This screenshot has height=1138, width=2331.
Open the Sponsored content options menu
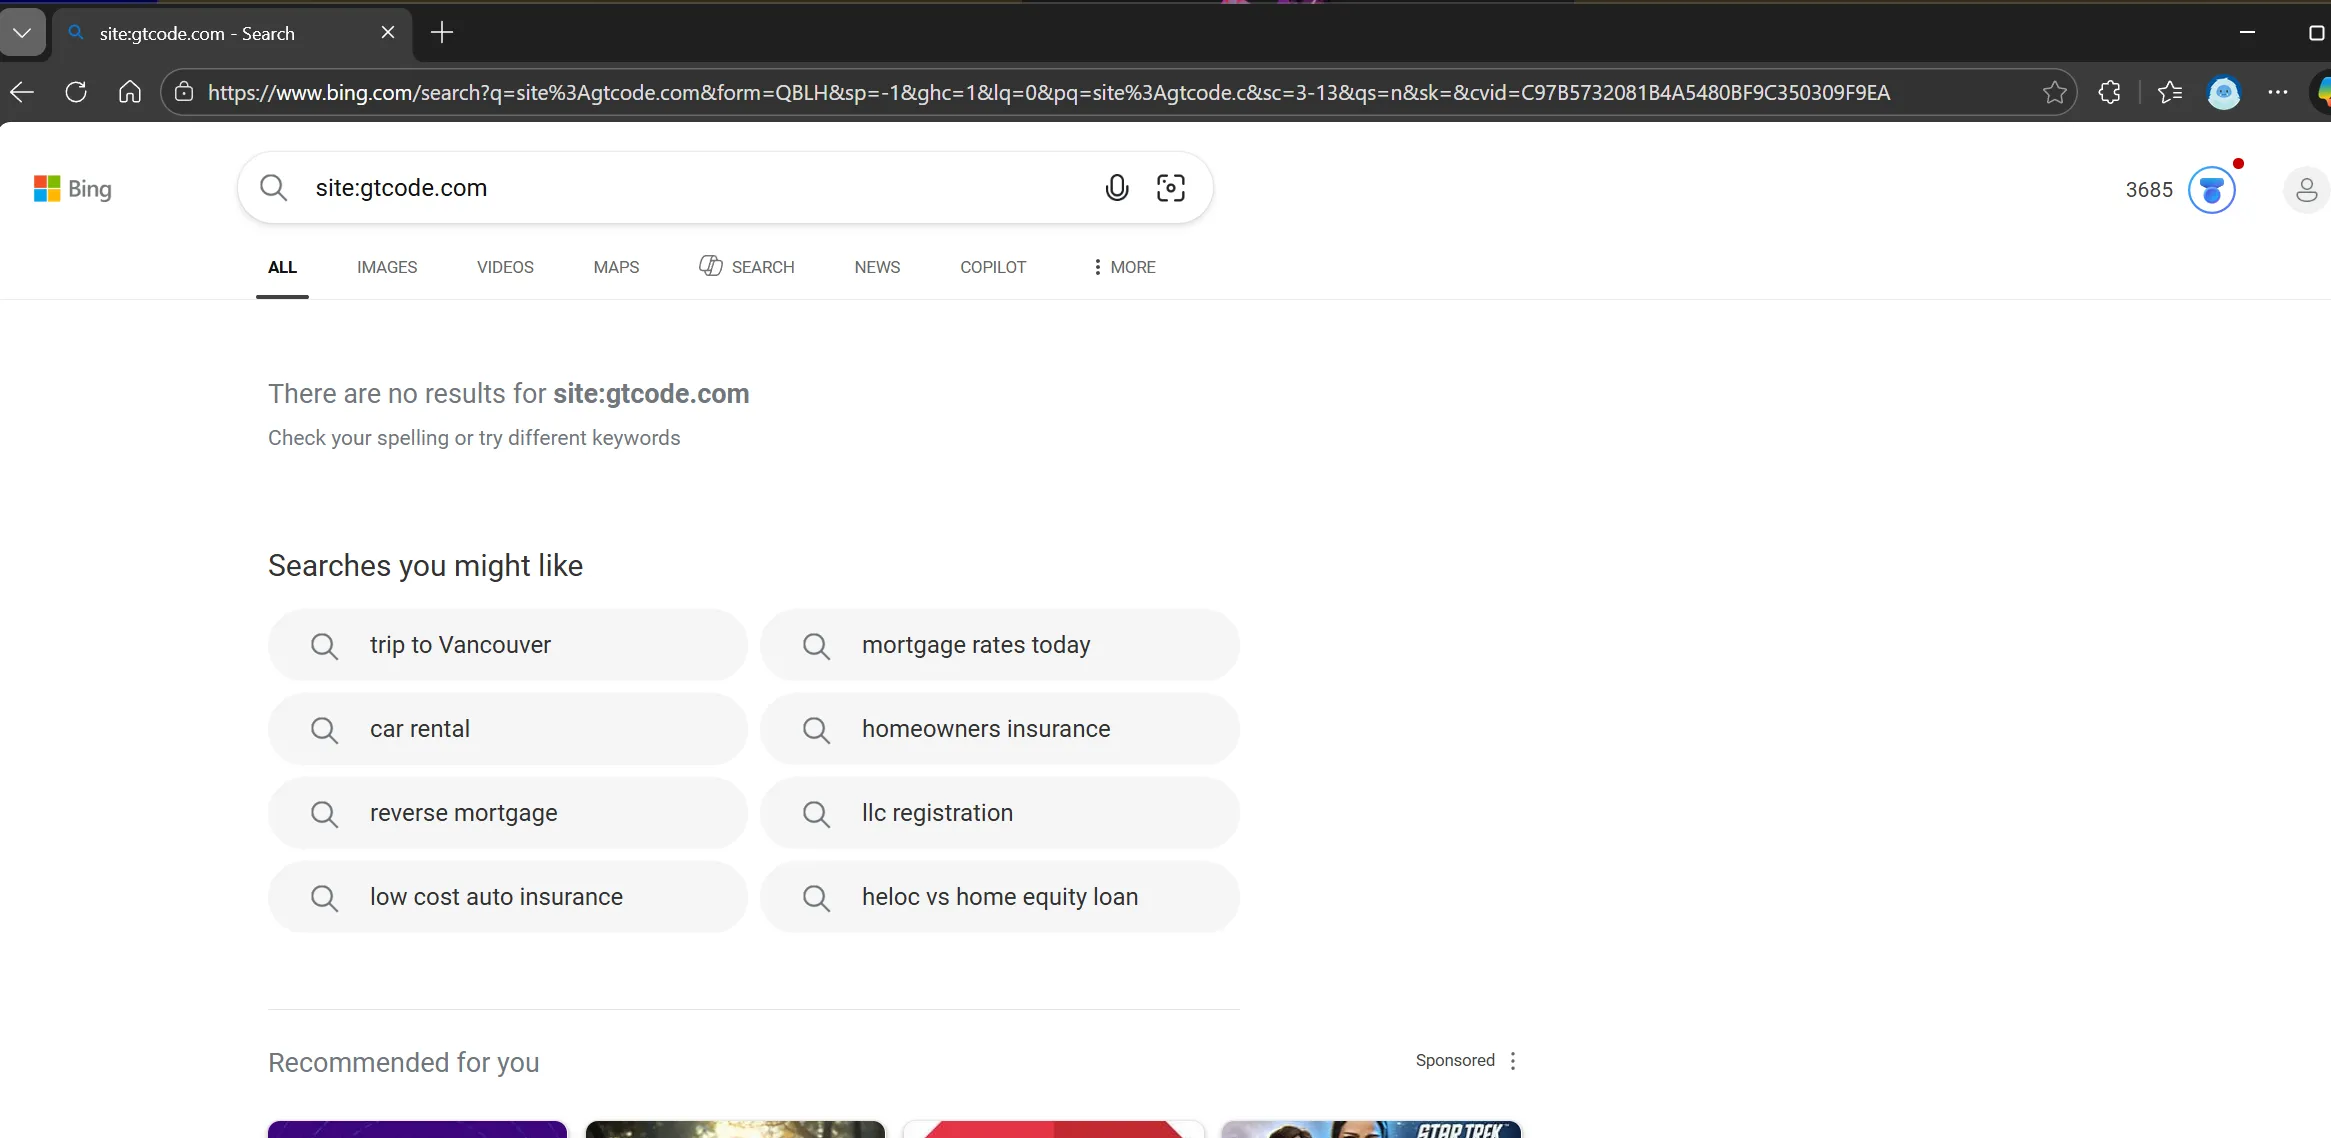[x=1513, y=1060]
